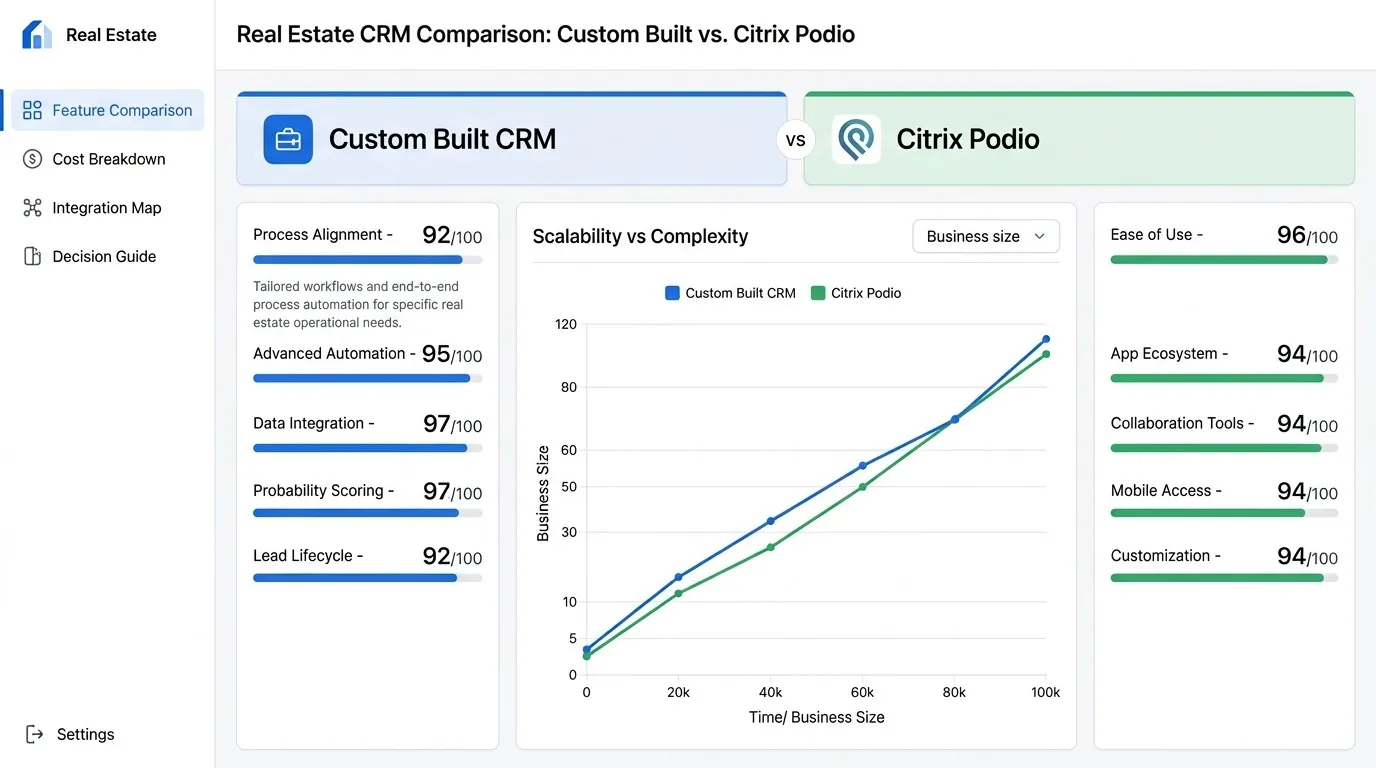Screen dimensions: 1376x768
Task: Click the Advanced Automation progress bar
Action: [x=368, y=379]
